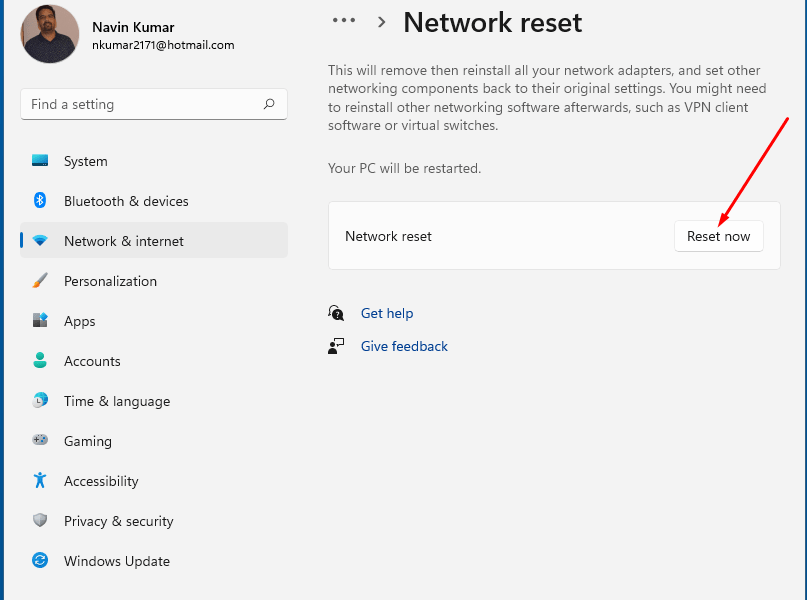The image size is (807, 600).
Task: Click the Accessibility figure icon
Action: 40,481
